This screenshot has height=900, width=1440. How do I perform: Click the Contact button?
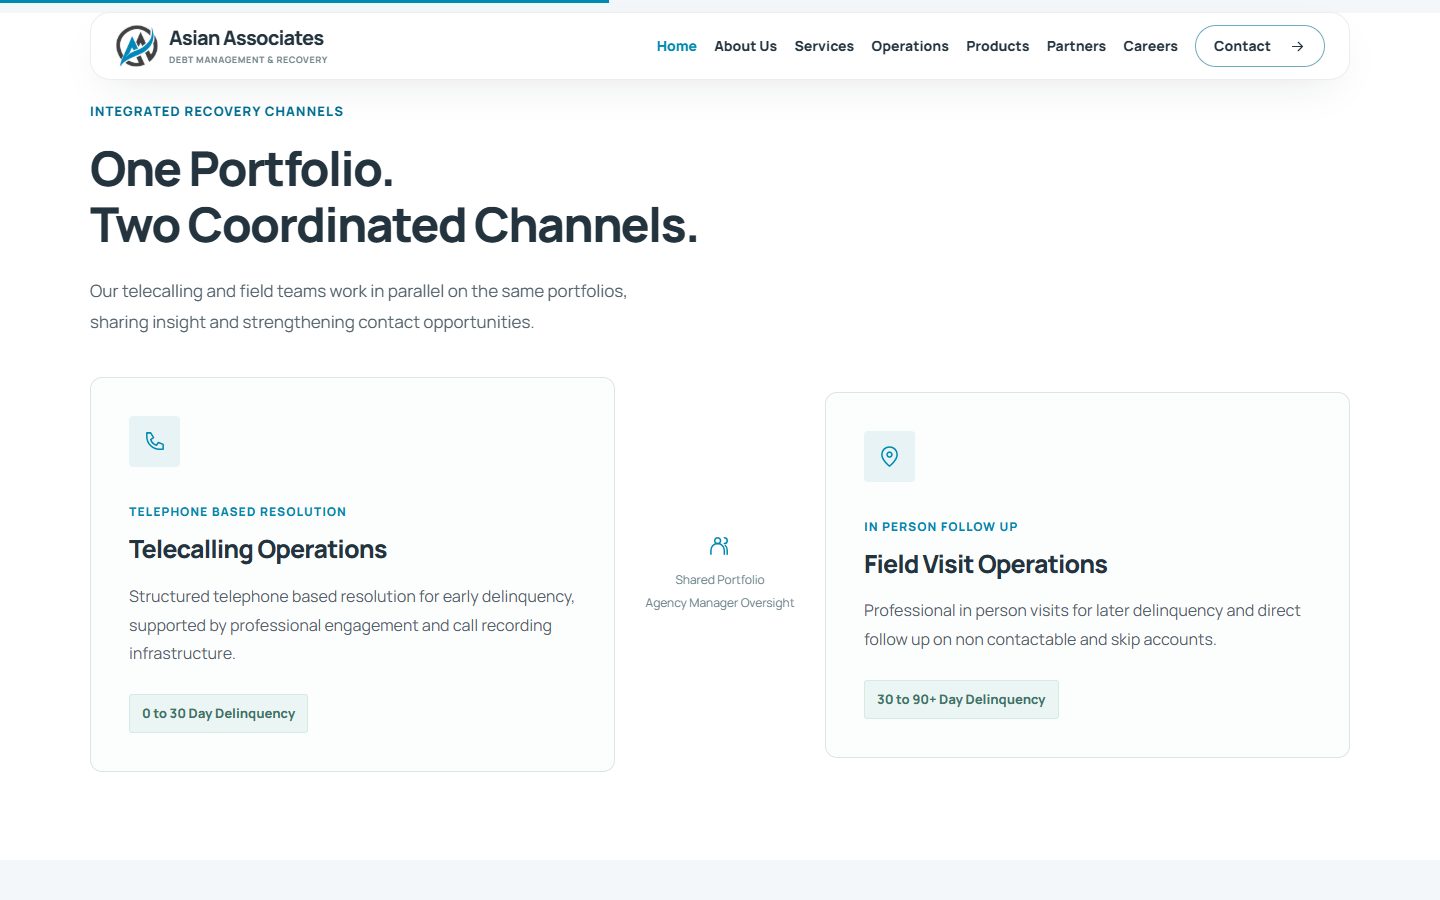click(x=1260, y=46)
